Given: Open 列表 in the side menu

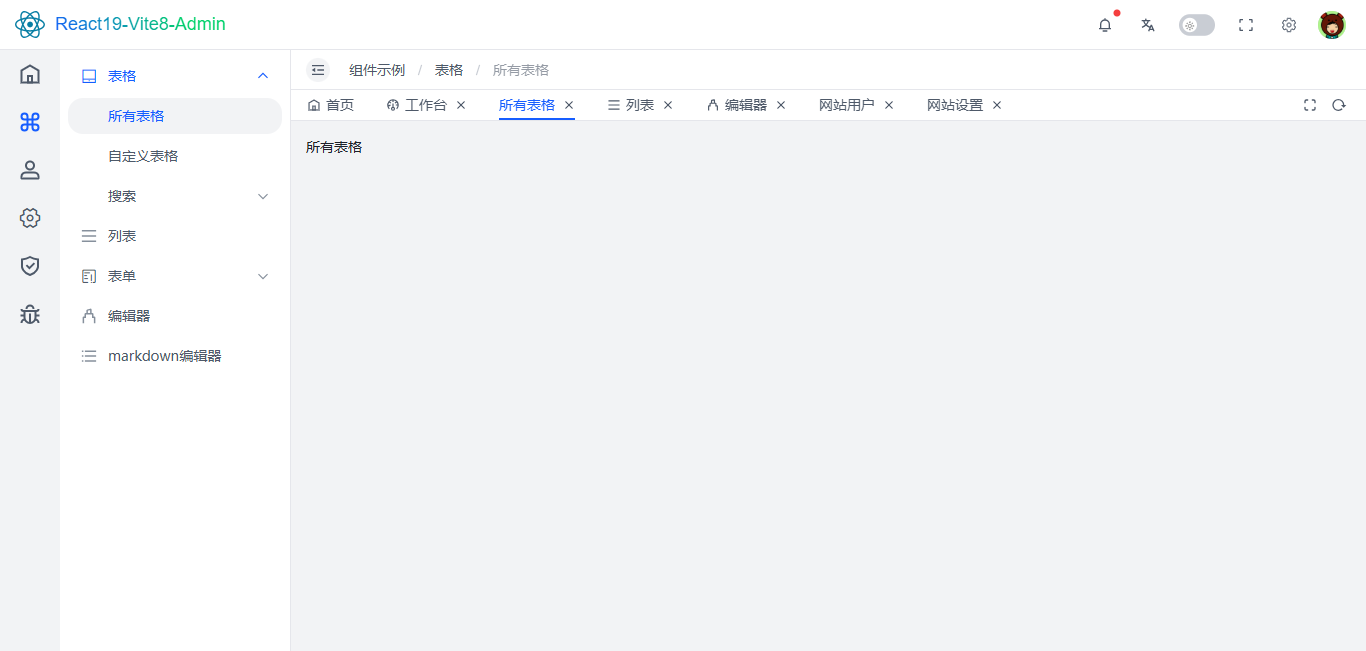Looking at the screenshot, I should tap(175, 236).
